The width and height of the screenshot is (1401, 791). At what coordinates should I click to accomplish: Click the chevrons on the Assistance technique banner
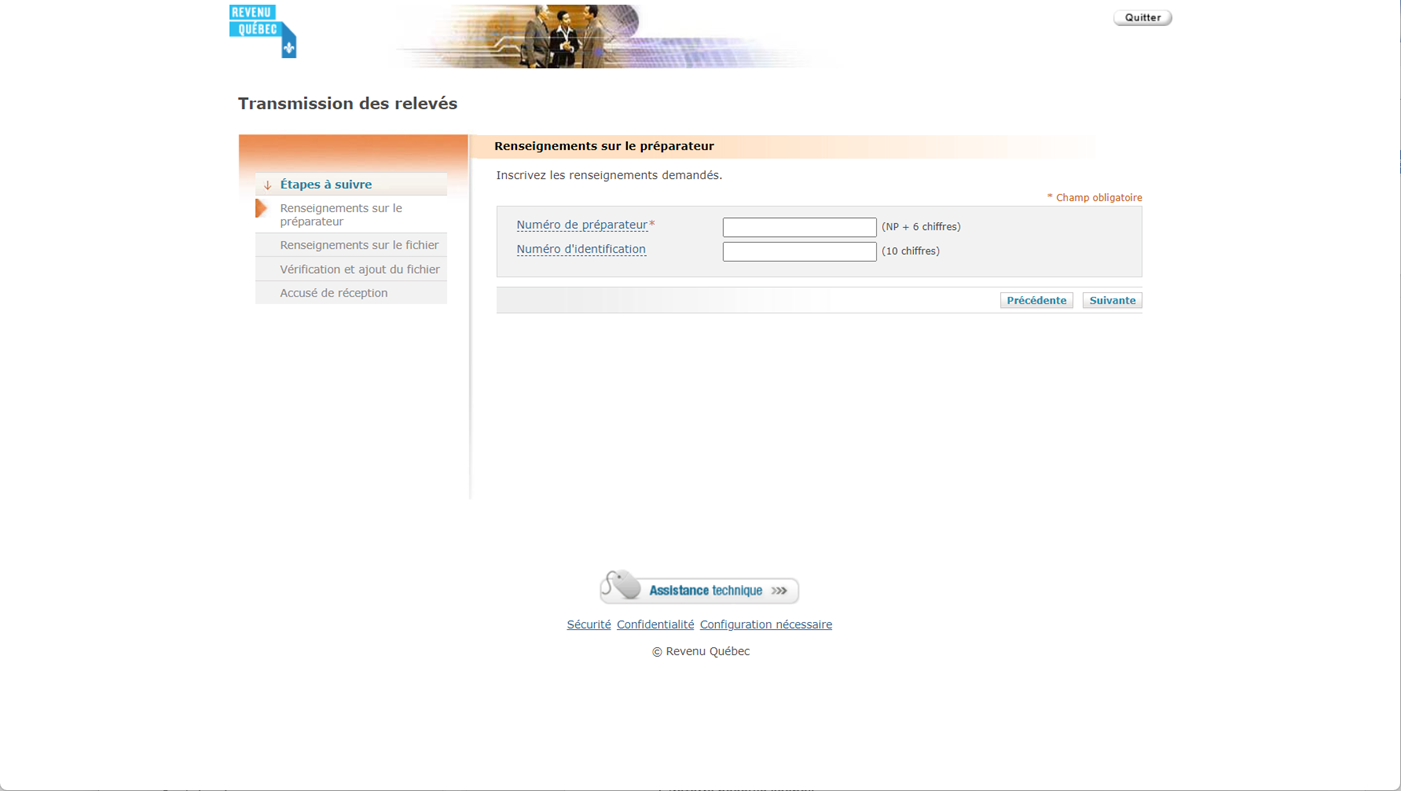pyautogui.click(x=778, y=590)
